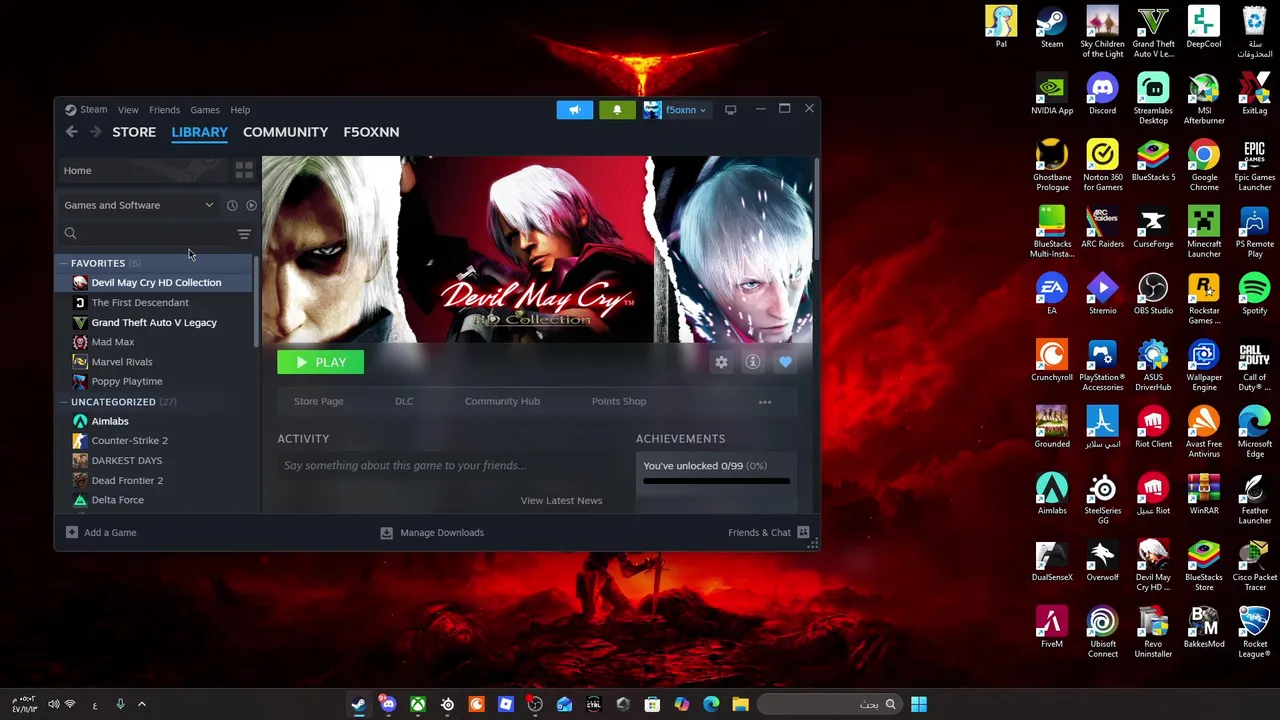
Task: Click View Latest News
Action: click(x=561, y=500)
